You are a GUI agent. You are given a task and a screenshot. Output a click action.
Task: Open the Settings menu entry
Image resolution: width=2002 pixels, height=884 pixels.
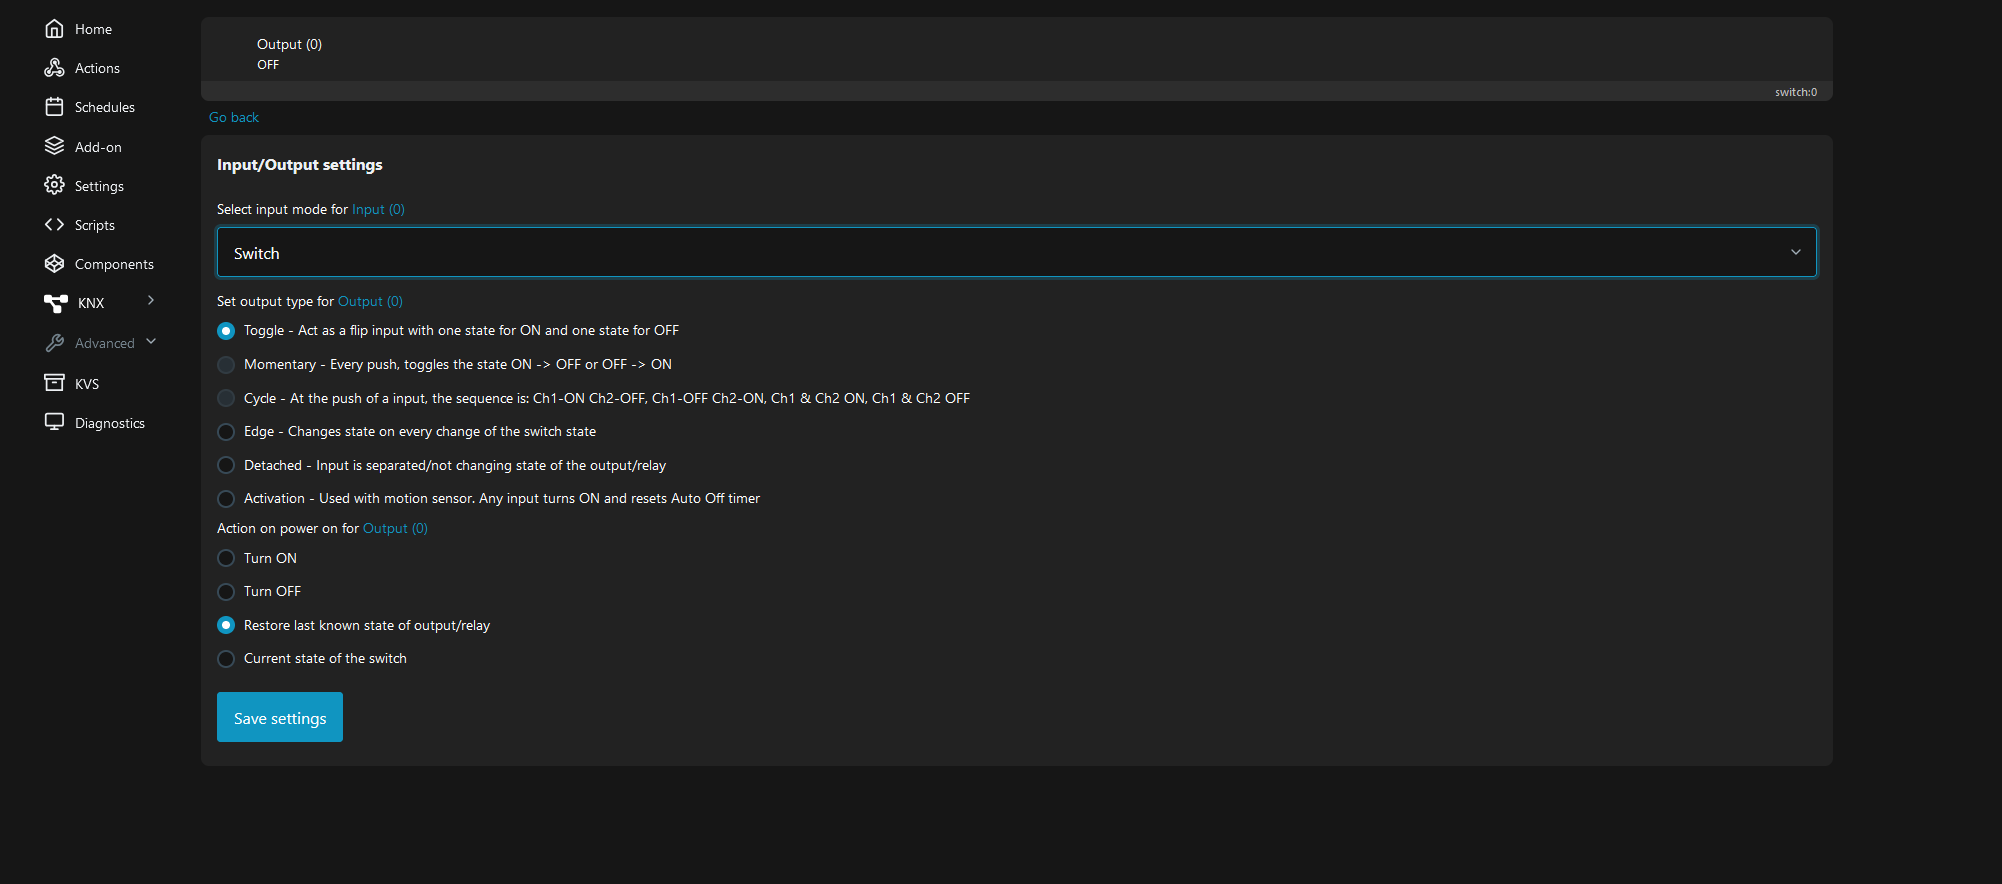(x=99, y=187)
